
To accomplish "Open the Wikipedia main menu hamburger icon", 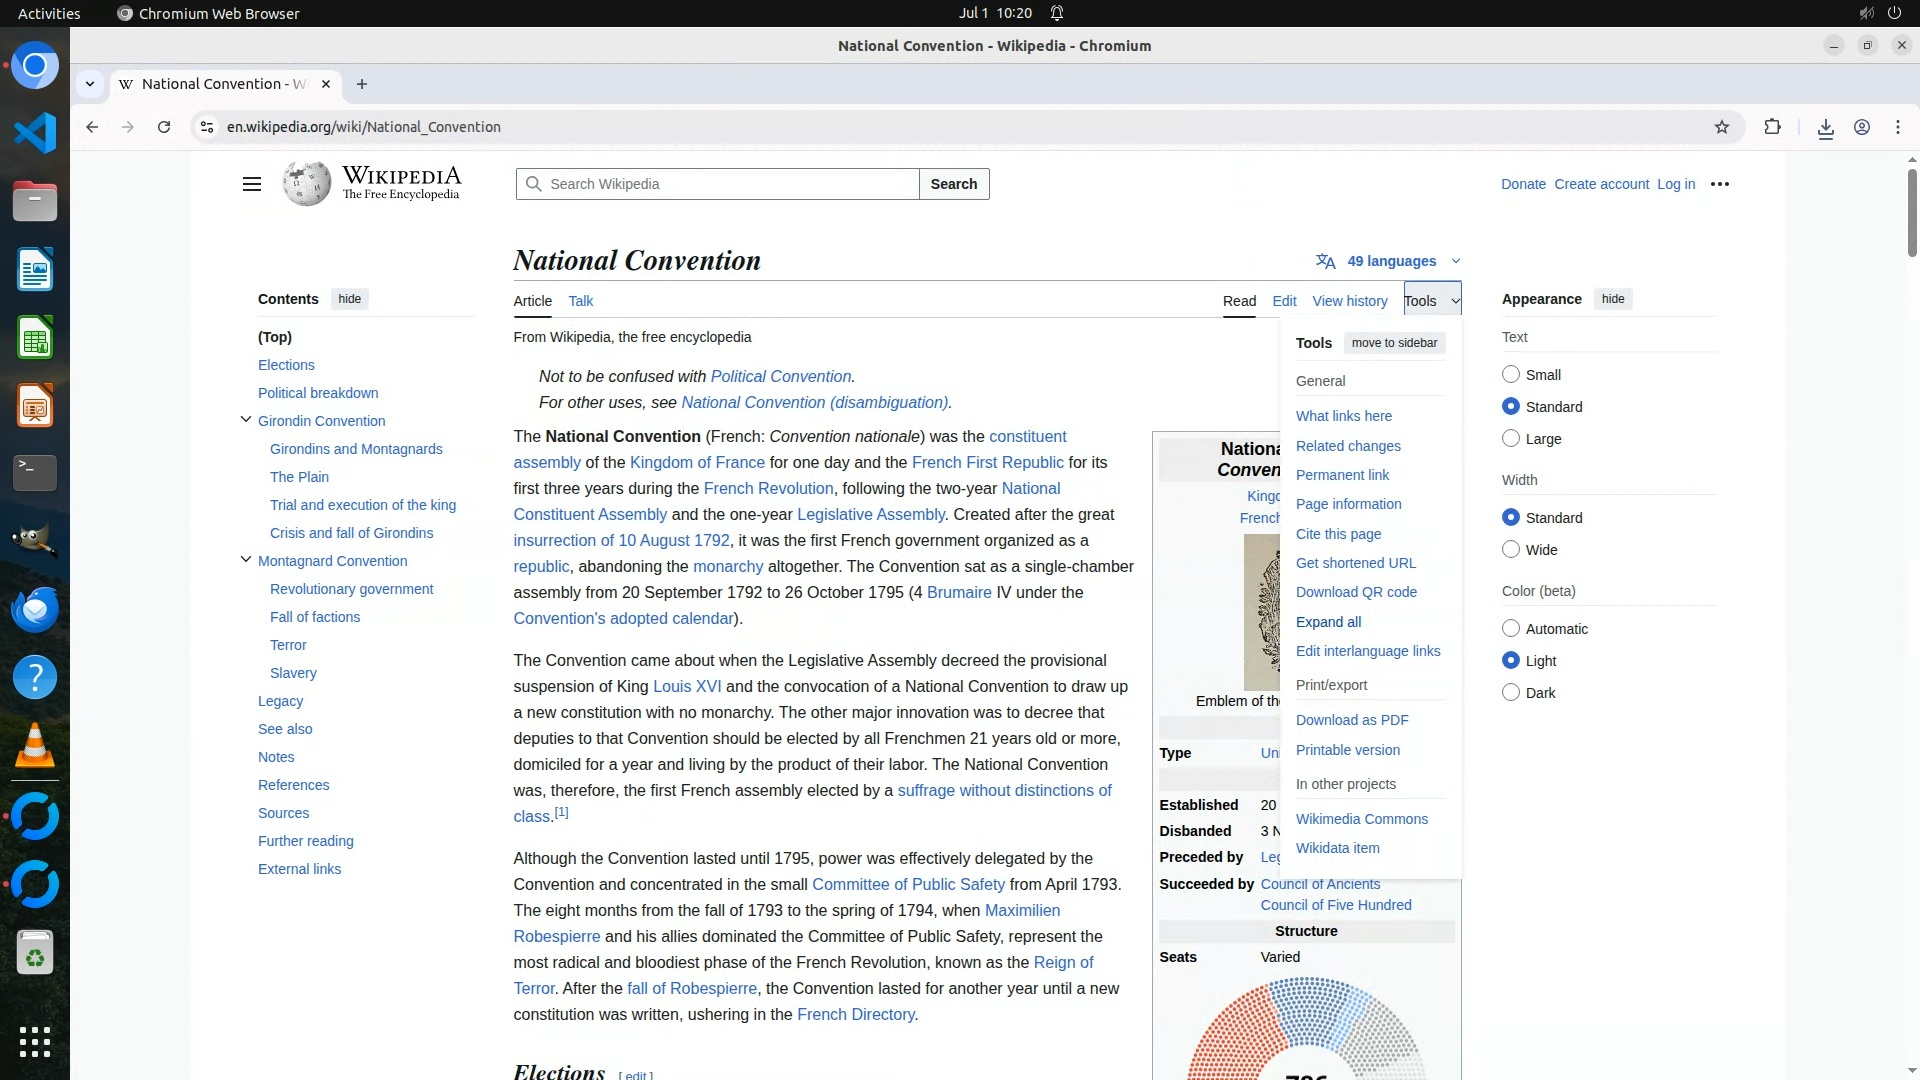I will tap(252, 184).
